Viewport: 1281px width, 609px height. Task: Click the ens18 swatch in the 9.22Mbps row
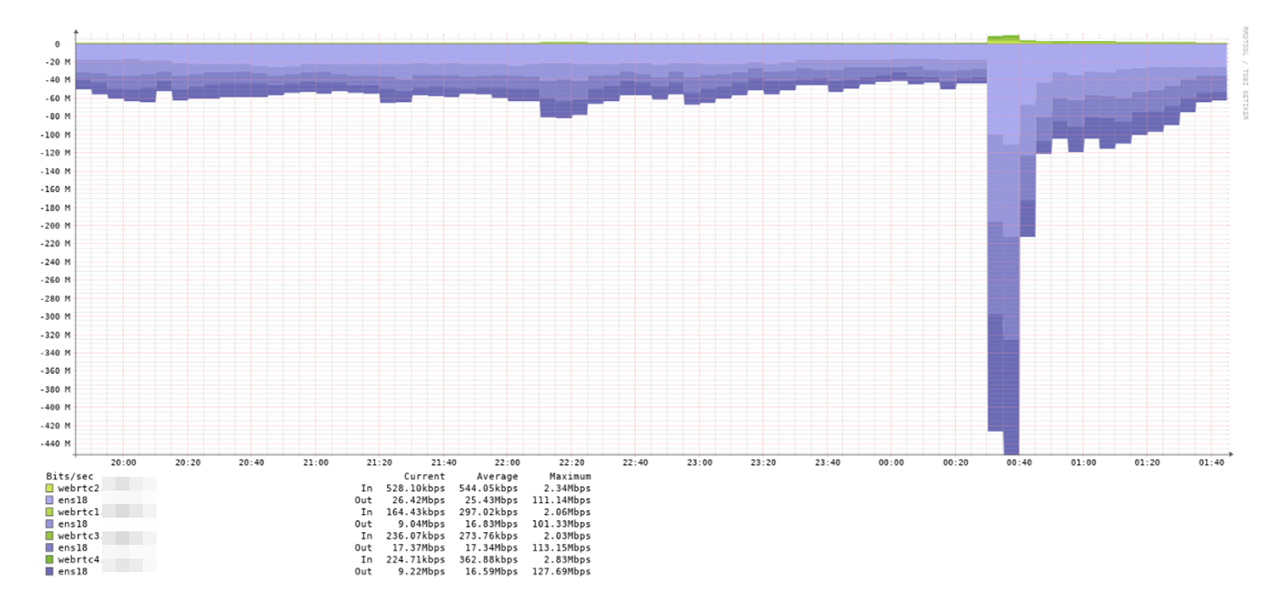coord(50,572)
